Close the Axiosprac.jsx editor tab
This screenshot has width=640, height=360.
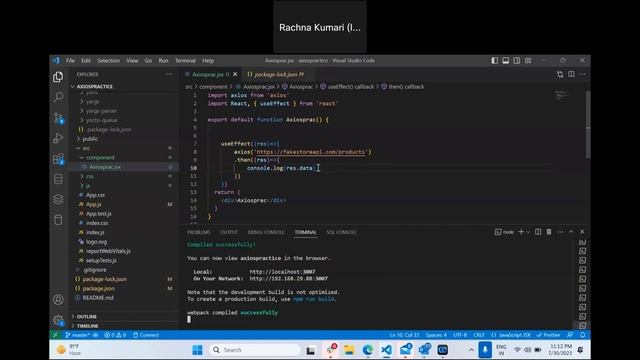pos(235,74)
